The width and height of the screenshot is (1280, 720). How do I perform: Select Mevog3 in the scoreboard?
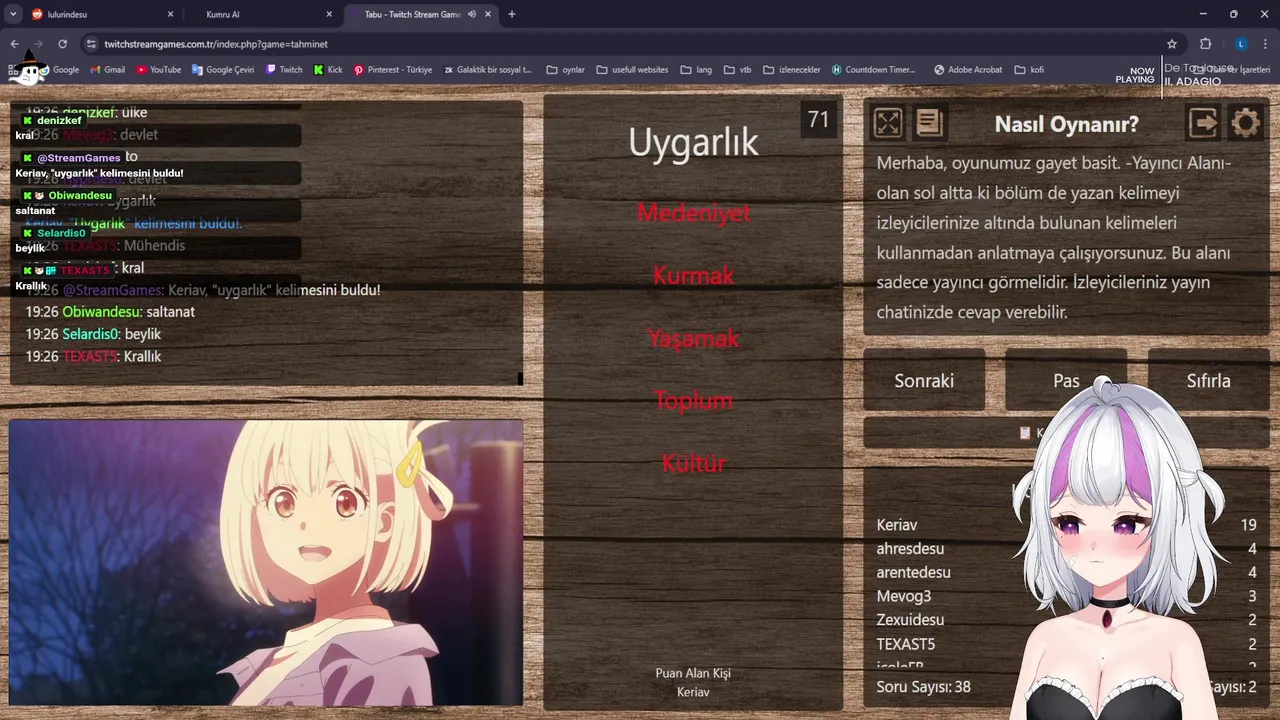903,596
